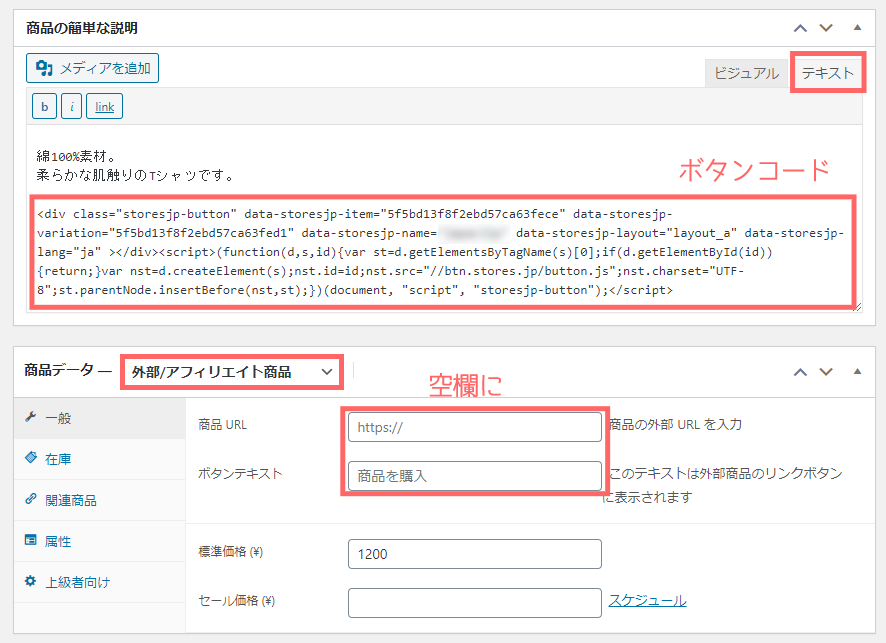
Task: Open the 関連商品 product data tab
Action: (x=100, y=501)
